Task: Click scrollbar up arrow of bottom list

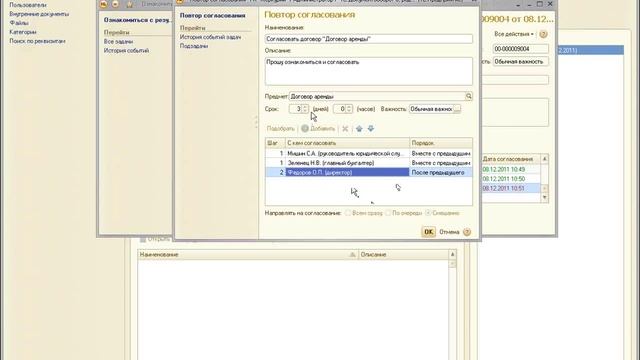Action: point(452,255)
